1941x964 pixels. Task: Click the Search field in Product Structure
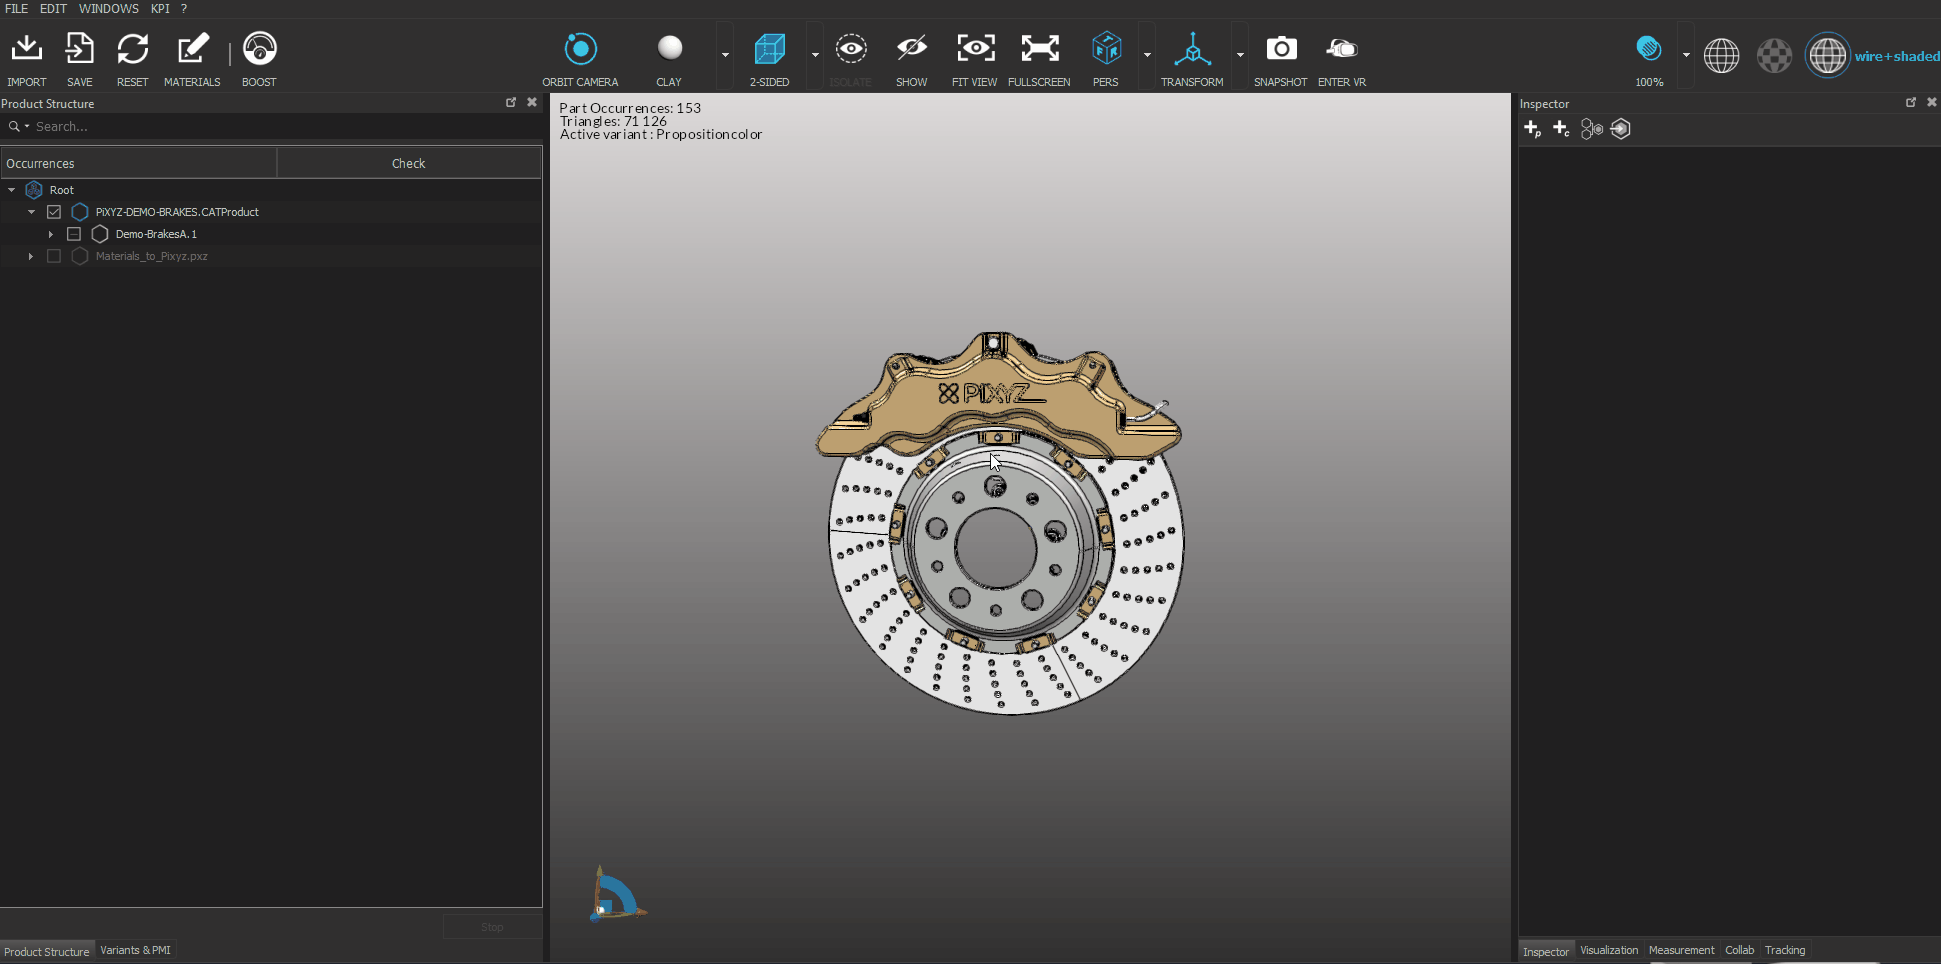271,127
